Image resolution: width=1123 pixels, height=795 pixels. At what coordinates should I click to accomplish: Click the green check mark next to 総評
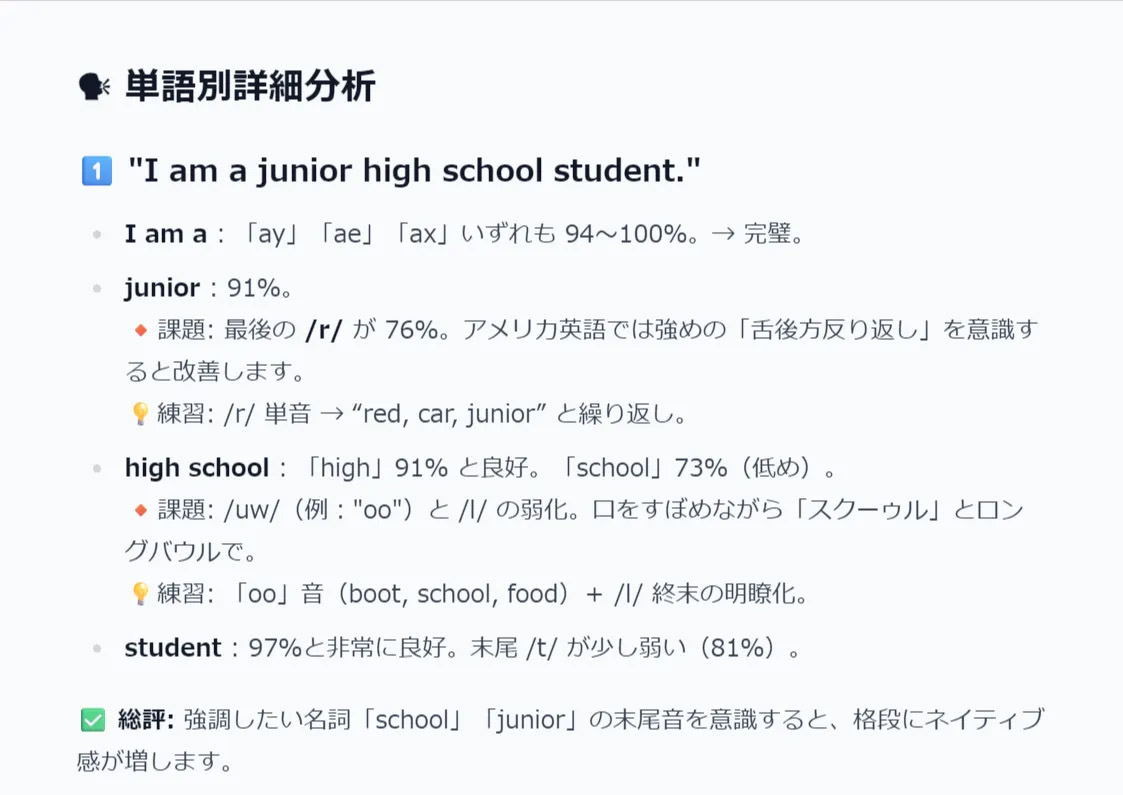(x=92, y=719)
